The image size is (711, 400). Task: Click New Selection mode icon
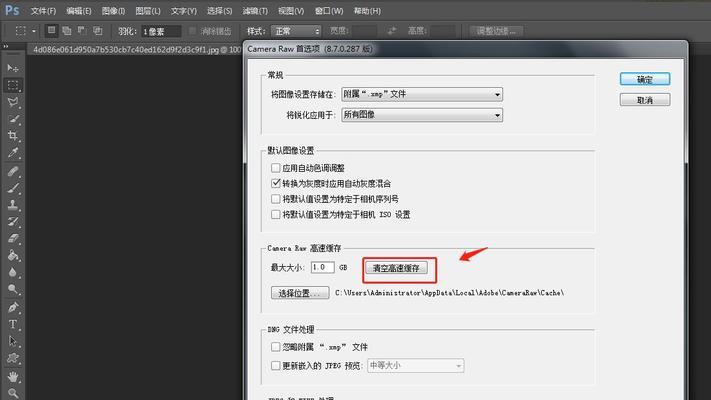tap(51, 31)
